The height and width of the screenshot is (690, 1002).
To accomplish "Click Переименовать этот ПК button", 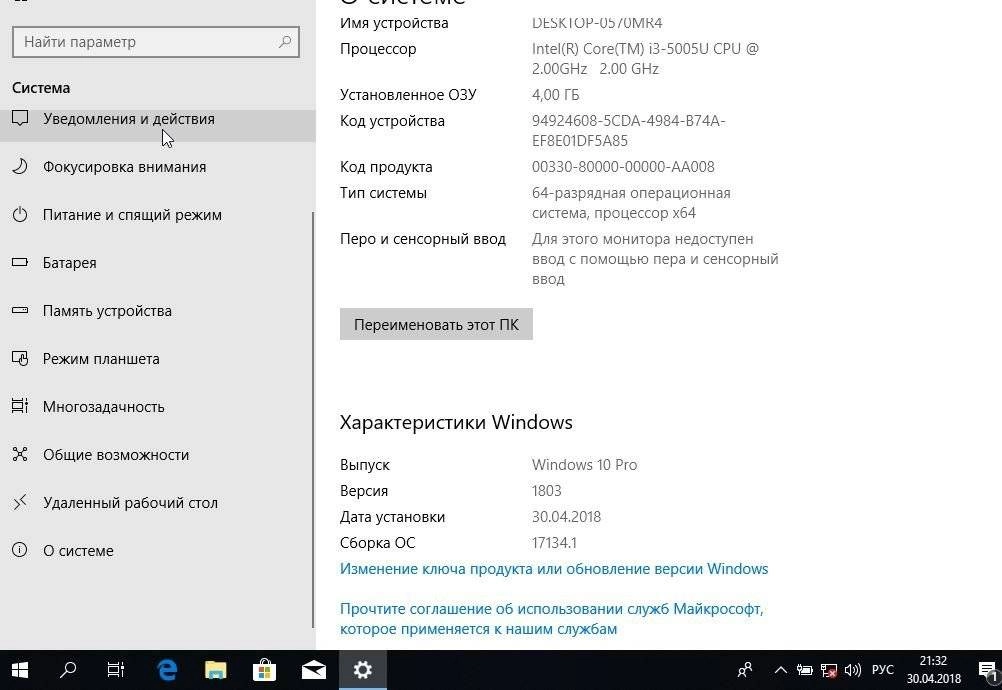I will pos(436,325).
